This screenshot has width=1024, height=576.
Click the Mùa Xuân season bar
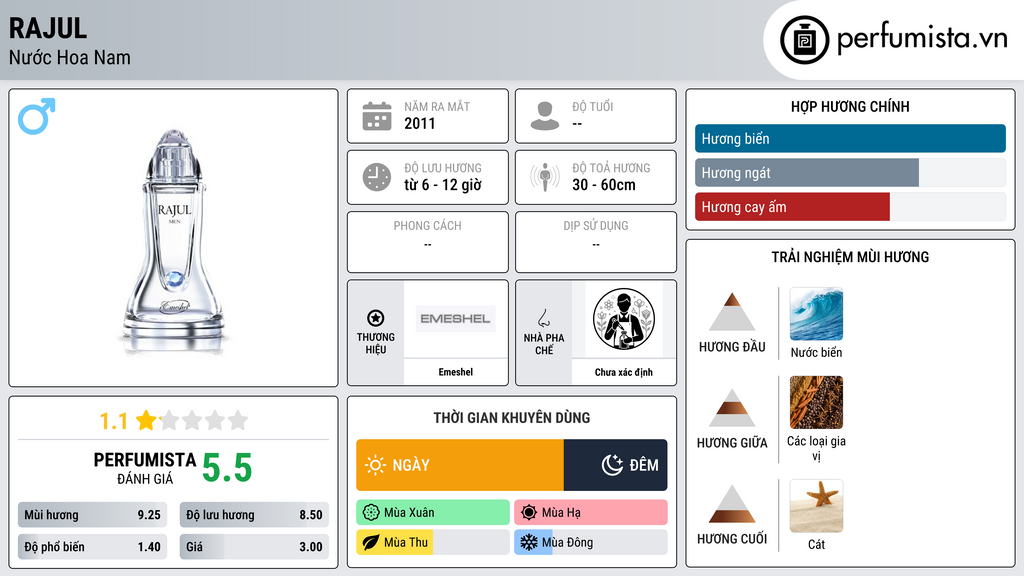(x=433, y=513)
